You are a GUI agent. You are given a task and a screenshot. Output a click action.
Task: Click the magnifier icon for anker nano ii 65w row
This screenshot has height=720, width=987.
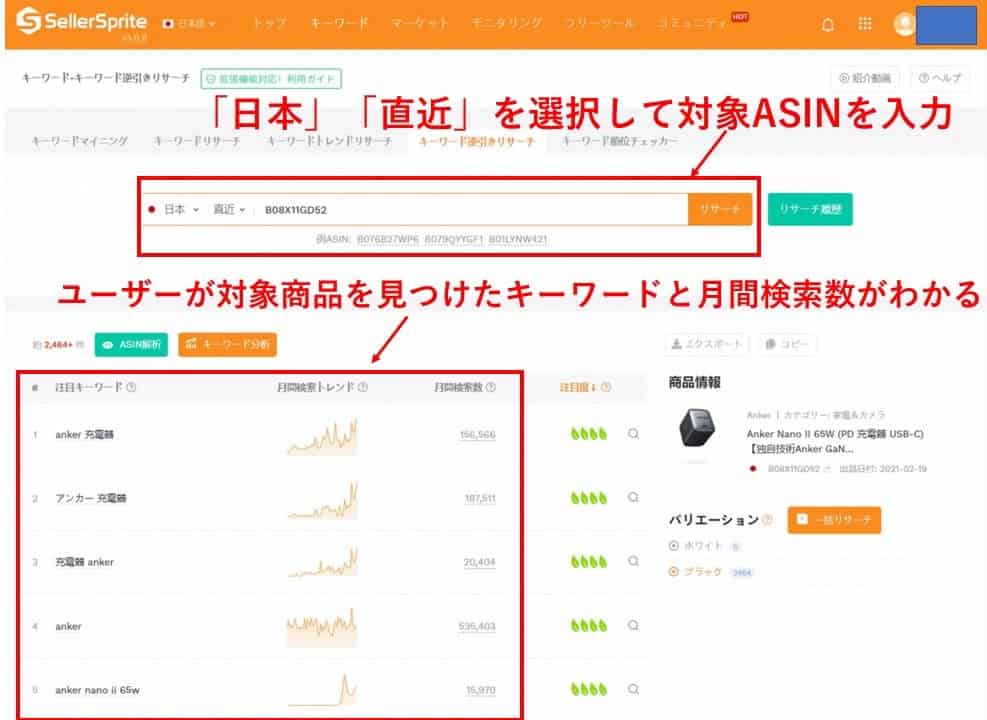[x=633, y=689]
